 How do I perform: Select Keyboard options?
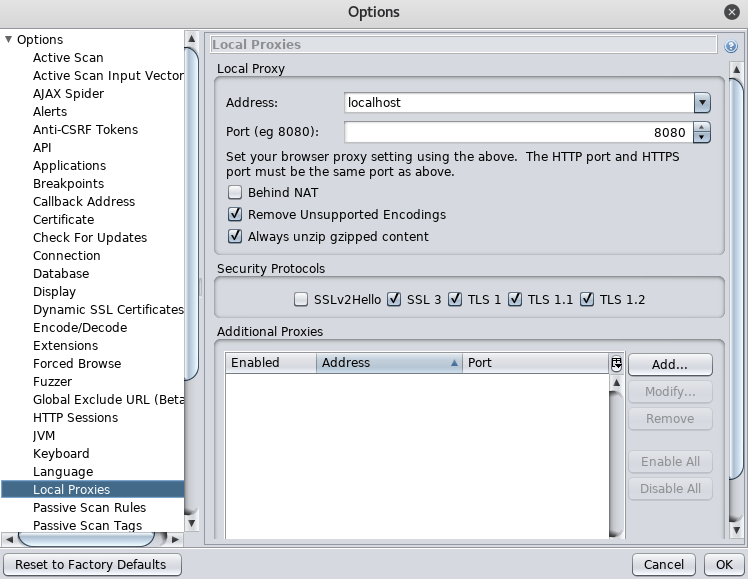click(61, 454)
